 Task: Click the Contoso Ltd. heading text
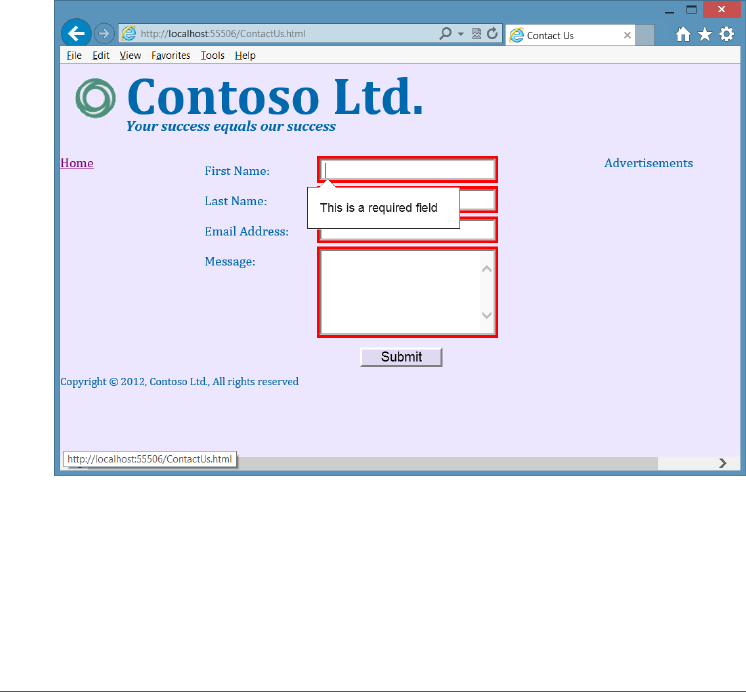[275, 97]
